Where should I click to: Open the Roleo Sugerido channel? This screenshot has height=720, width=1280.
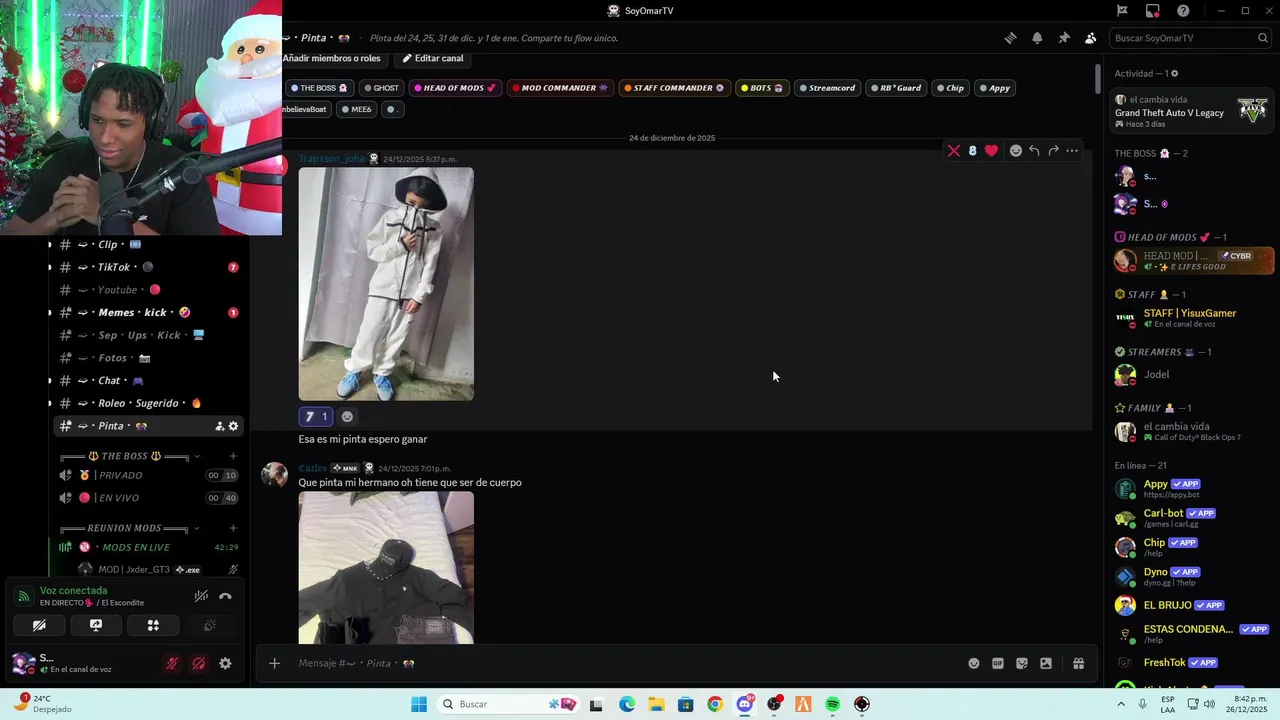pyautogui.click(x=150, y=403)
